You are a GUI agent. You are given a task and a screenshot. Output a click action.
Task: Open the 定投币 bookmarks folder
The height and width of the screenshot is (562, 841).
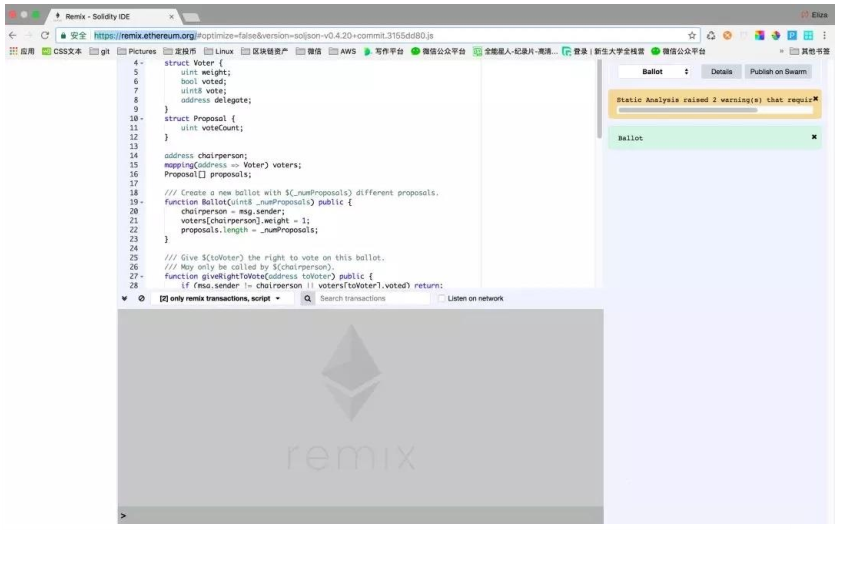point(180,51)
